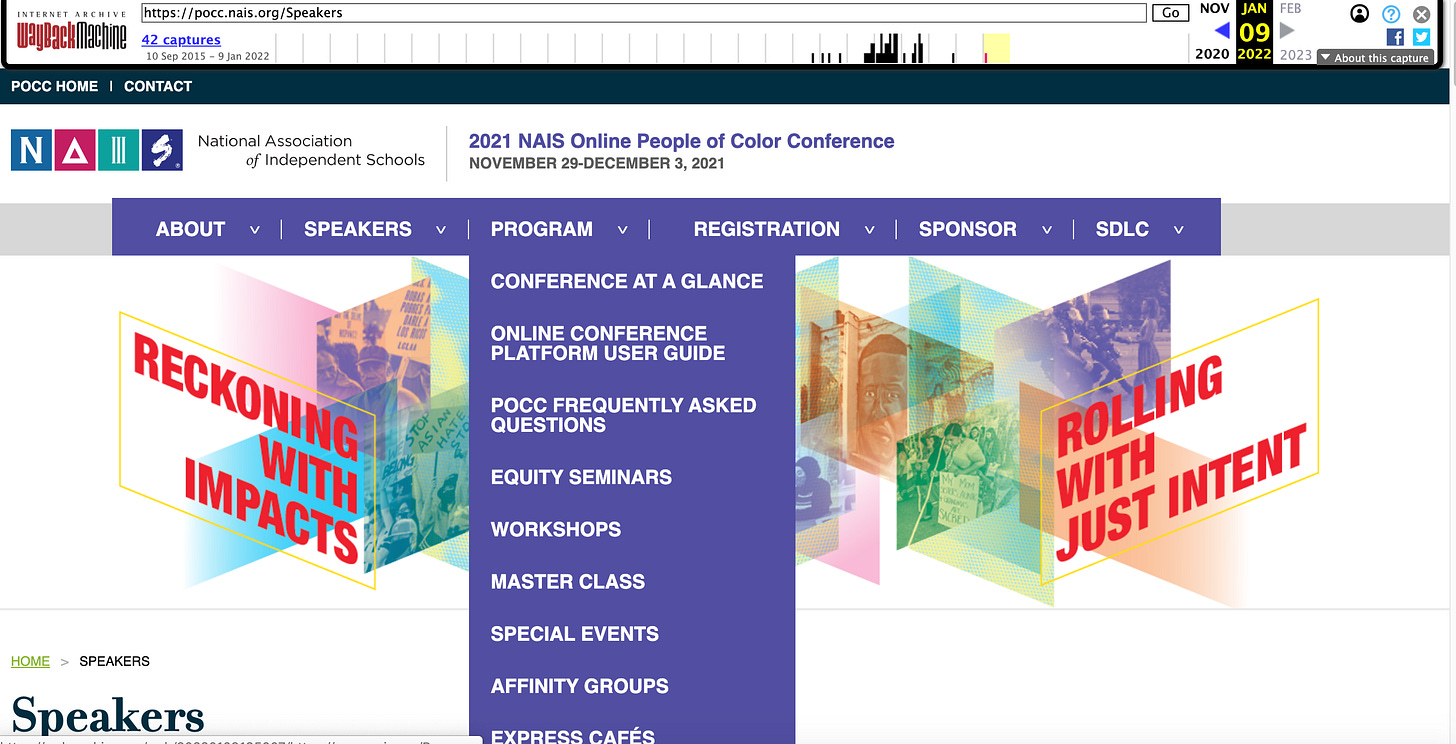1456x744 pixels.
Task: Select Online Conference Platform User Guide
Action: coord(608,343)
